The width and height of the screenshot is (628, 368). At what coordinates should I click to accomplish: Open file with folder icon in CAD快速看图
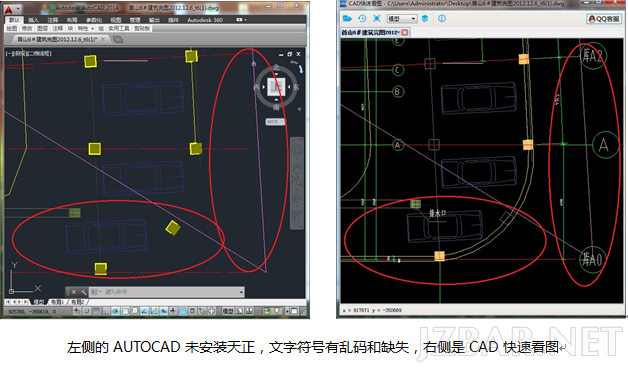point(347,18)
